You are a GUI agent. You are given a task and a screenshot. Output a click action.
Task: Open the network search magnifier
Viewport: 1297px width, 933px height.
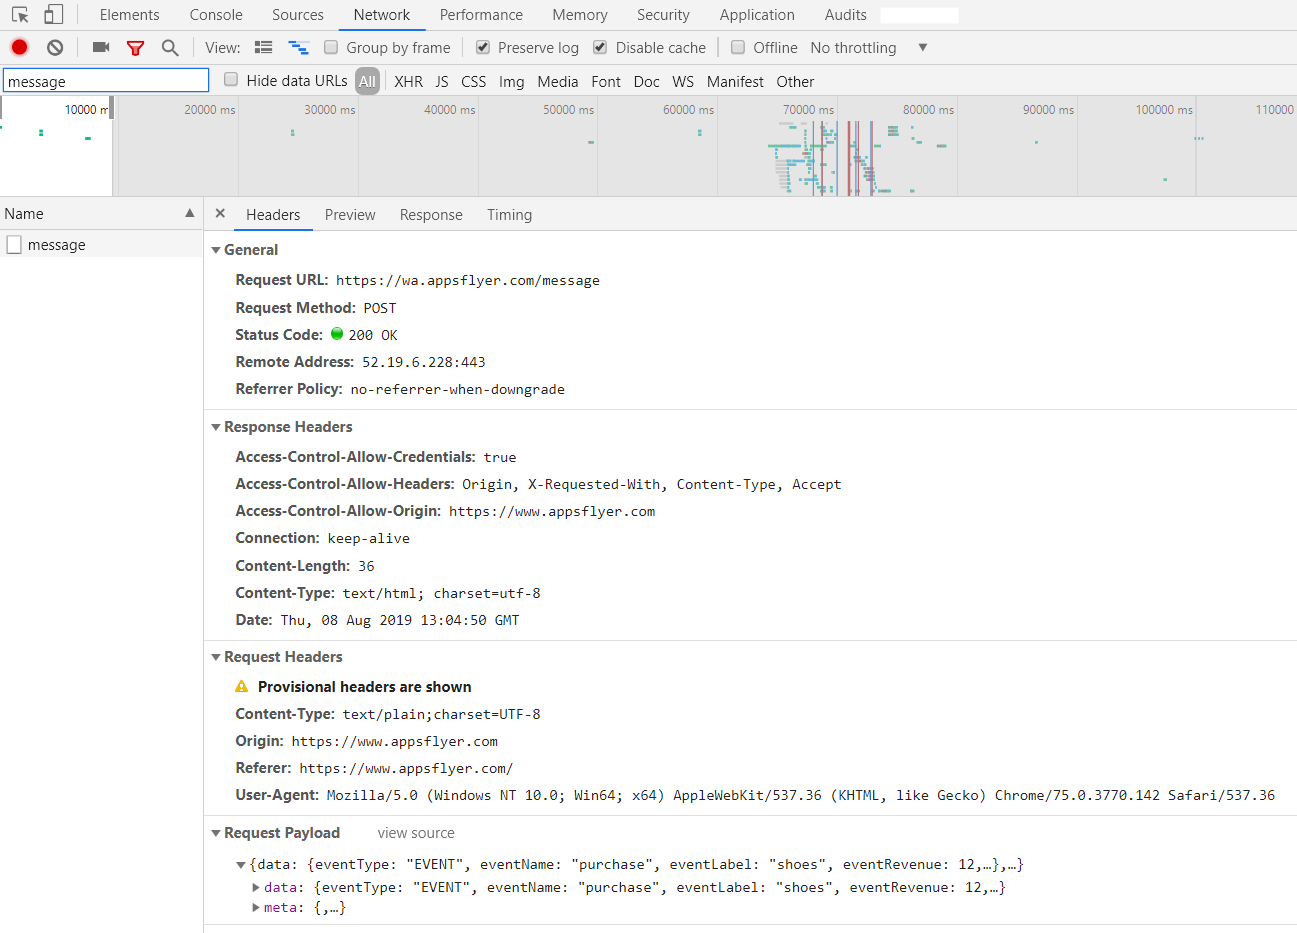[x=170, y=47]
